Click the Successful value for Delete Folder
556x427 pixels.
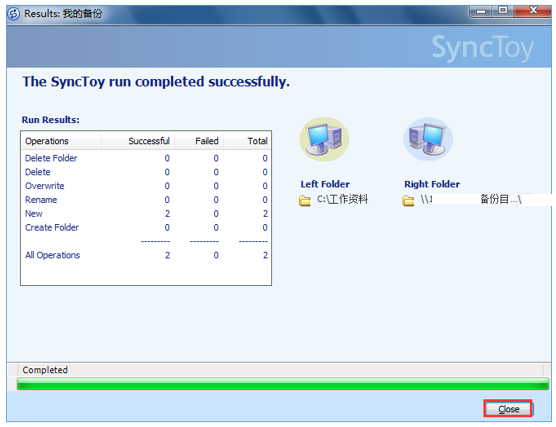coord(167,158)
